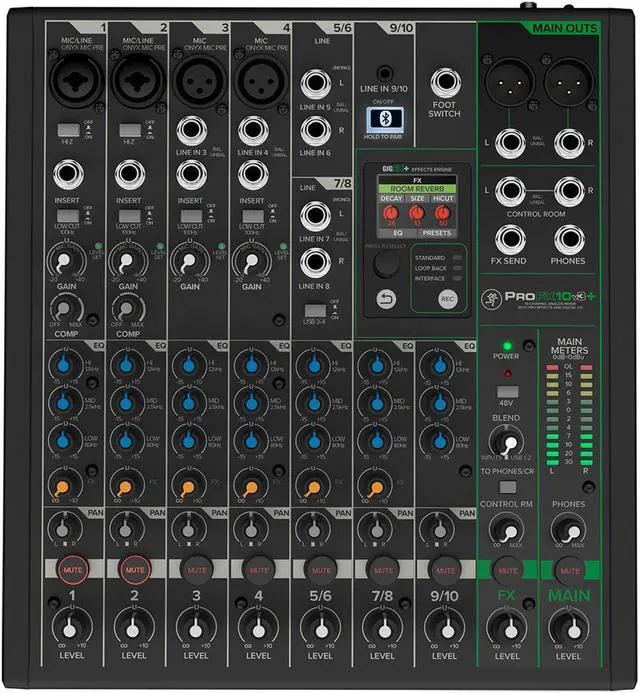Adjust CONTROL RM volume knob

[507, 530]
